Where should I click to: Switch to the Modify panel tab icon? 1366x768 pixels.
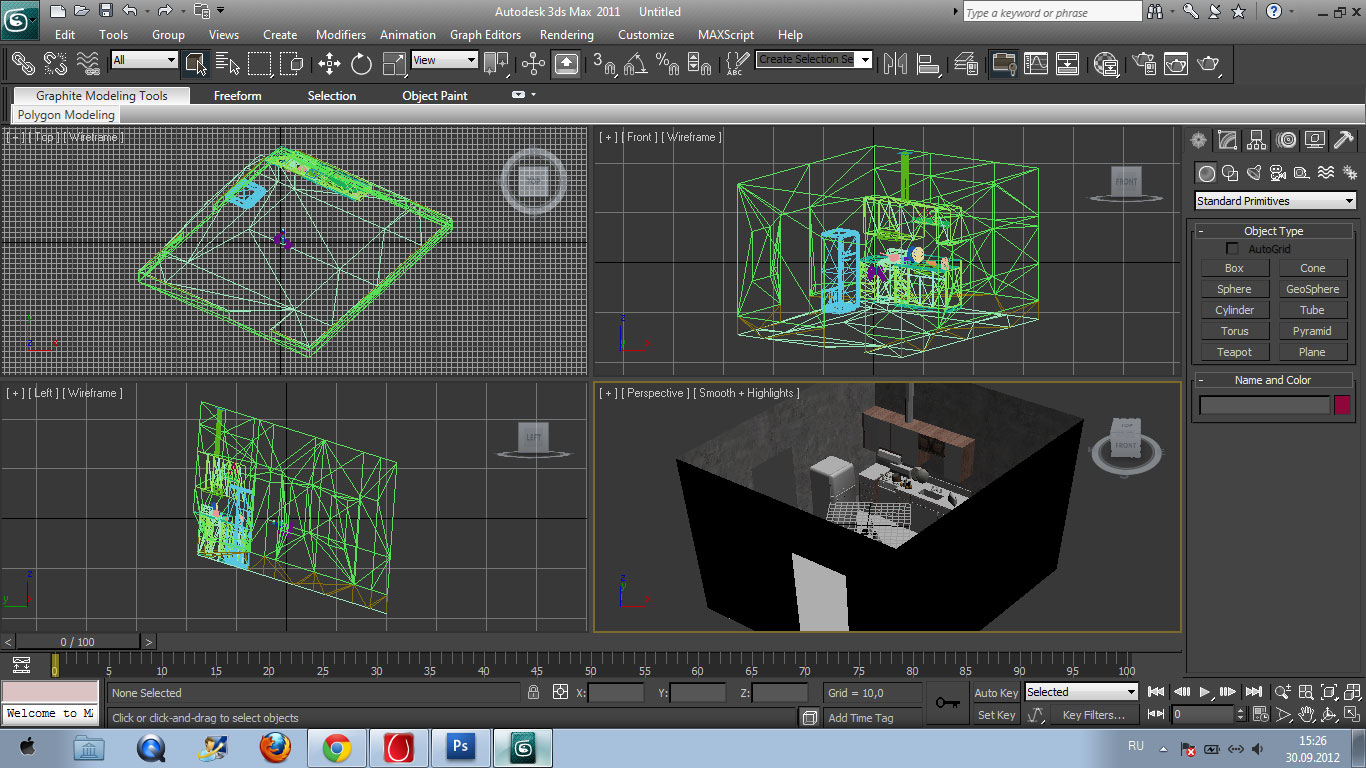pos(1227,140)
